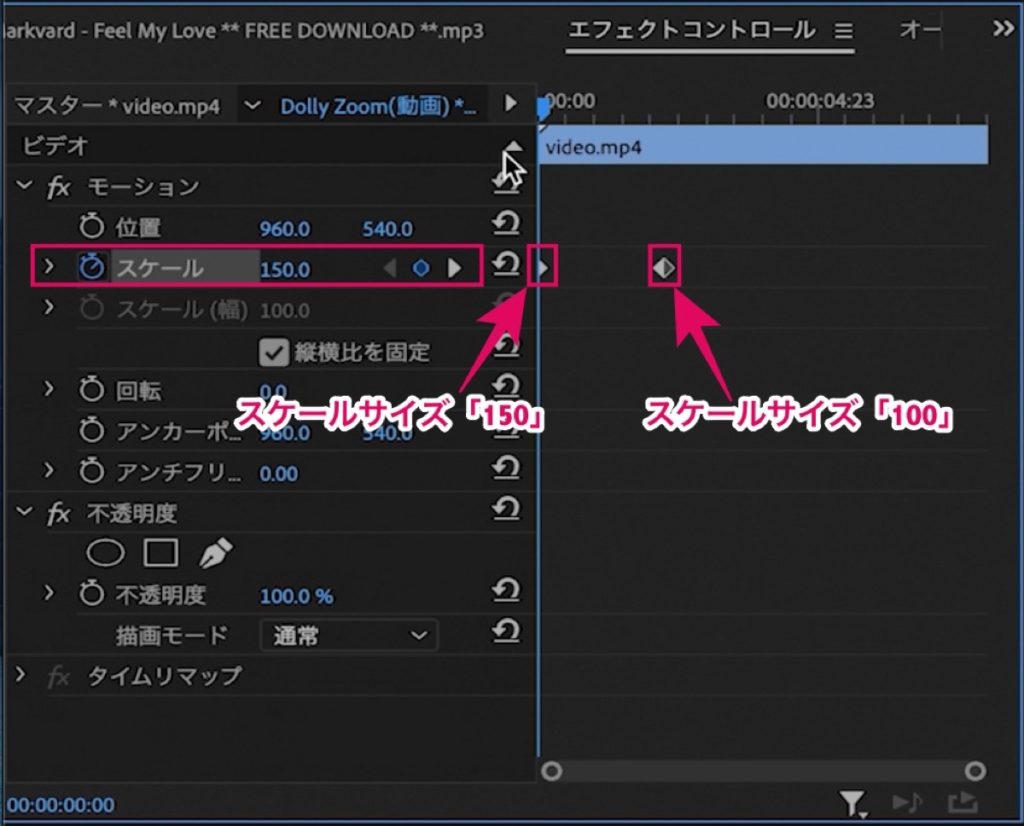The height and width of the screenshot is (826, 1024).
Task: Click the 00:00:00:00 timecode field
Action: pos(61,804)
